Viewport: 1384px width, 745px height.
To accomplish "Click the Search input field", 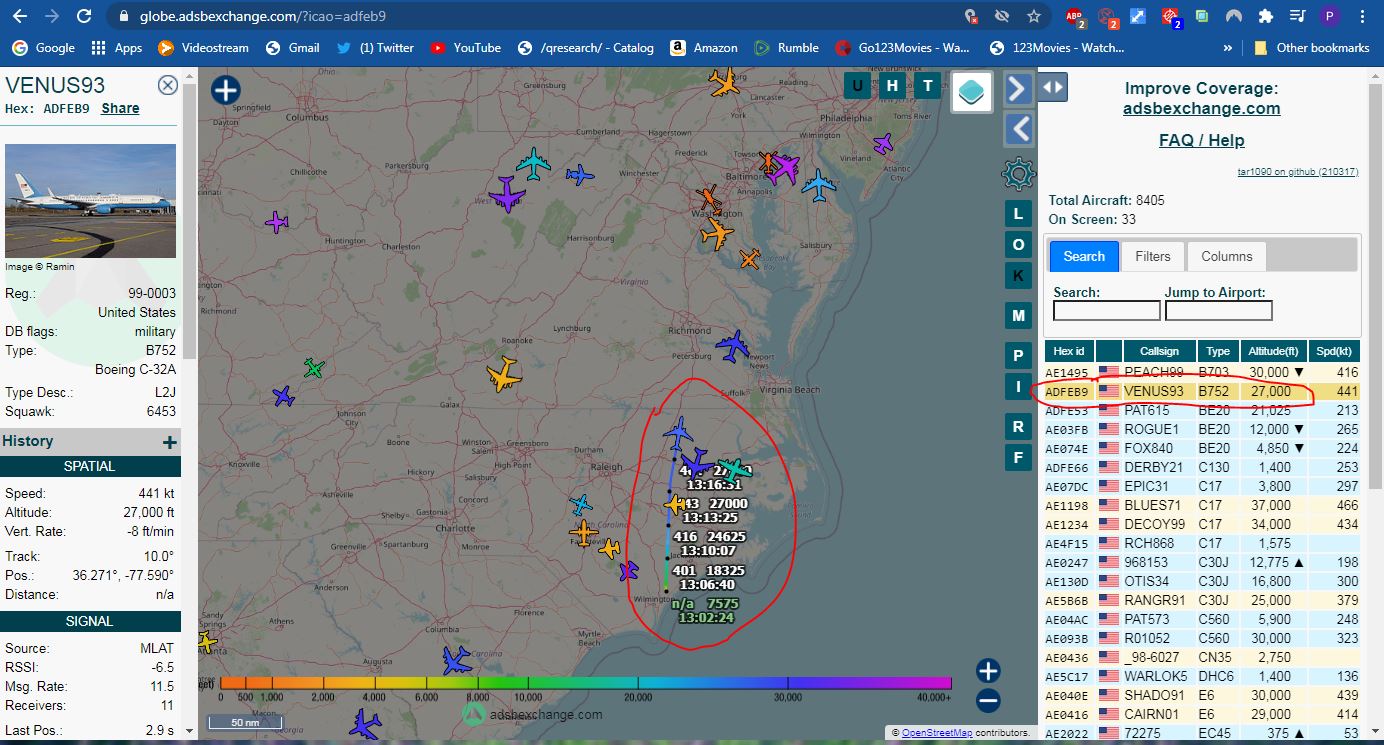I will pyautogui.click(x=1106, y=311).
